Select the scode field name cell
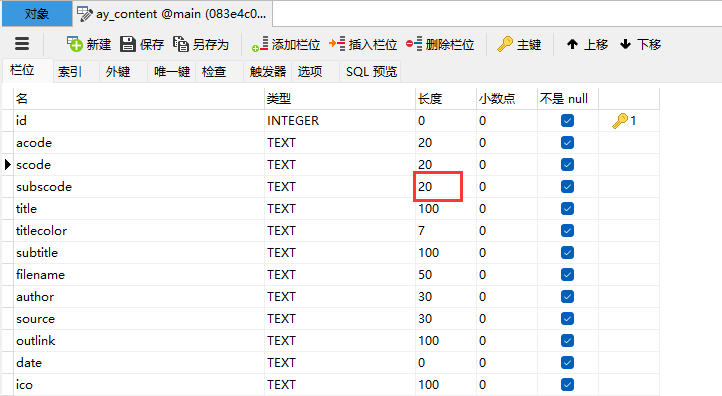 139,164
